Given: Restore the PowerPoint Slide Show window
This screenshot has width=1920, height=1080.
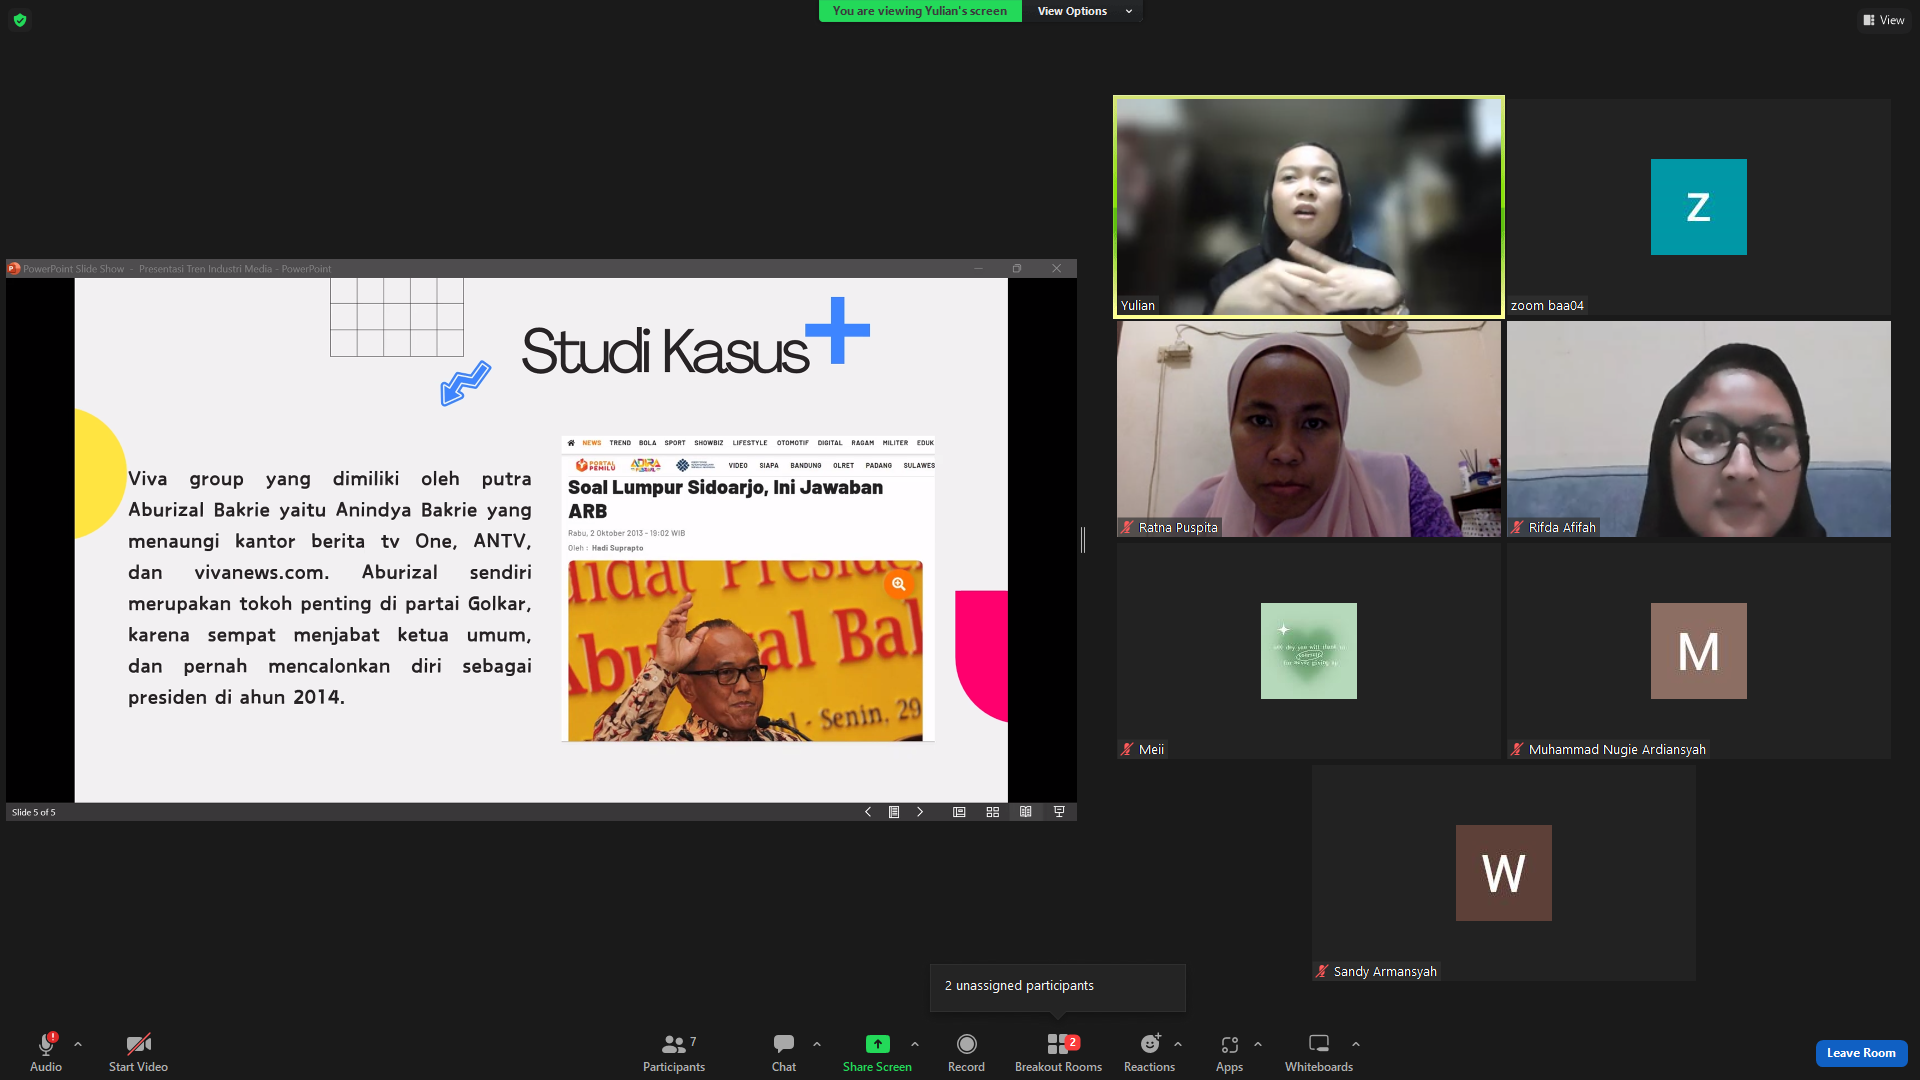Looking at the screenshot, I should 1017,268.
